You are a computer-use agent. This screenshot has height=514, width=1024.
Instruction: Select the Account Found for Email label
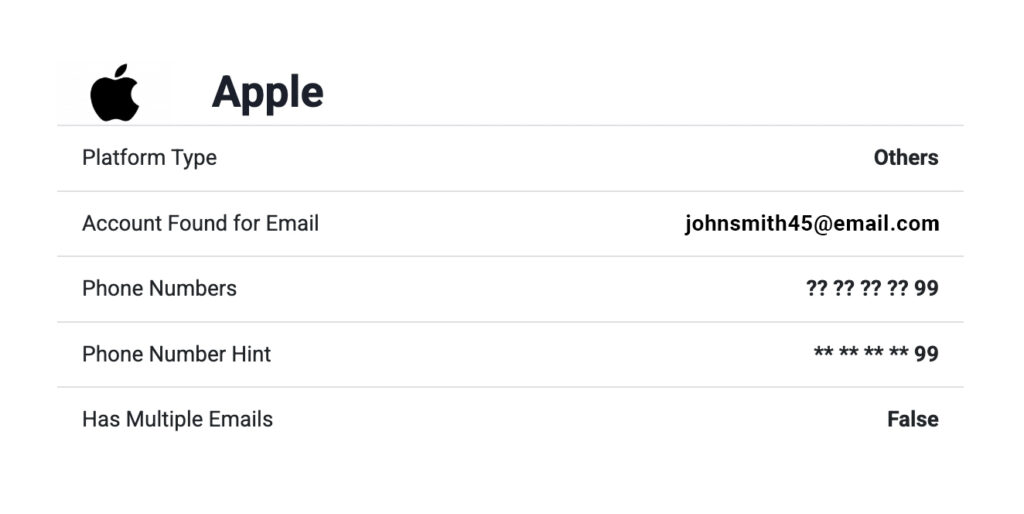[200, 223]
